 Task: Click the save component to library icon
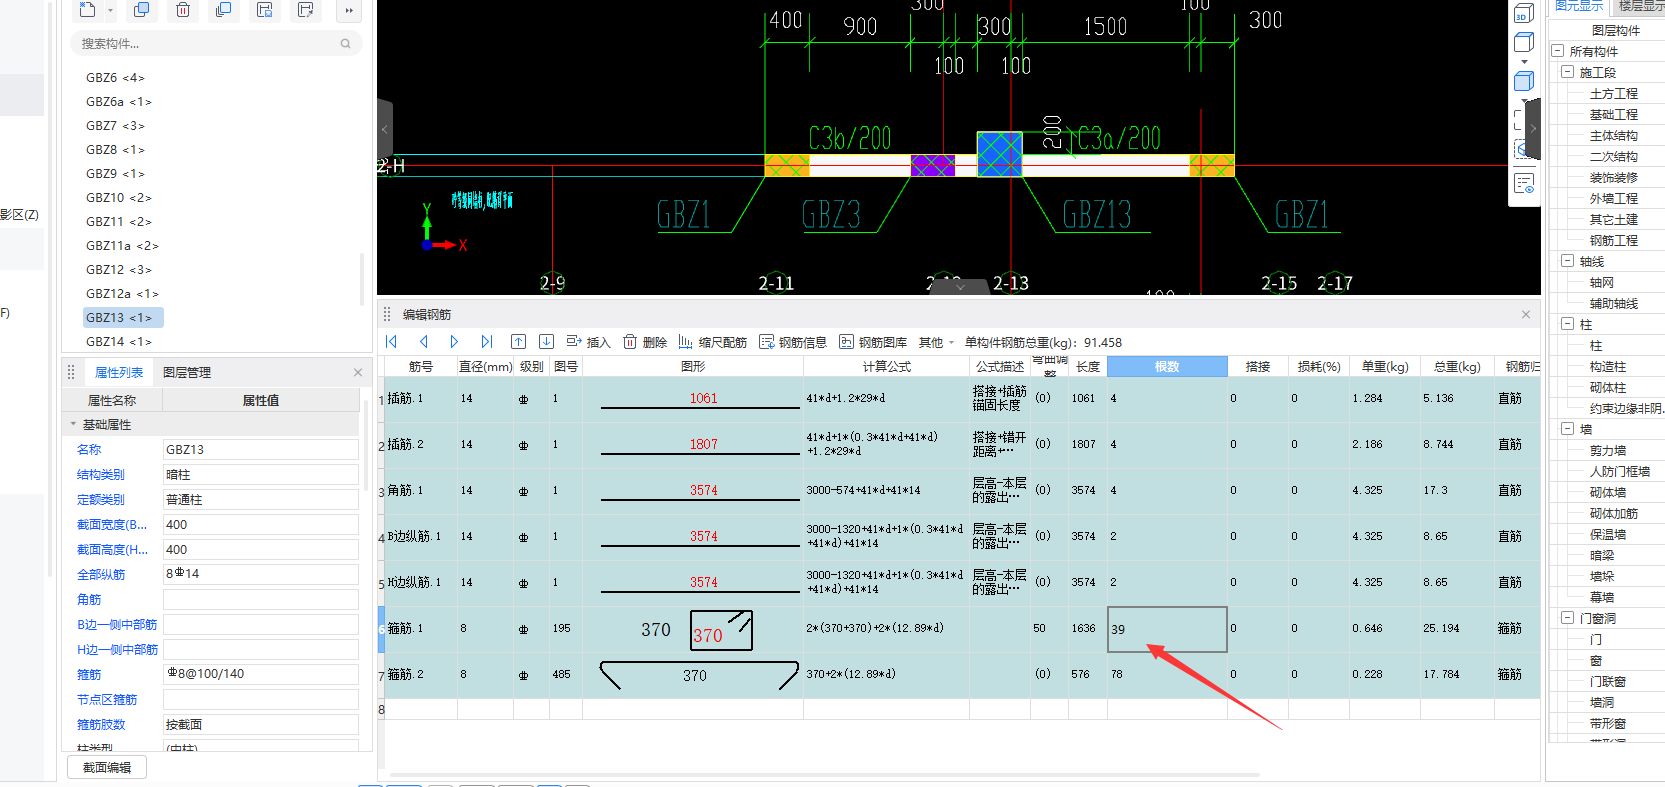(265, 10)
